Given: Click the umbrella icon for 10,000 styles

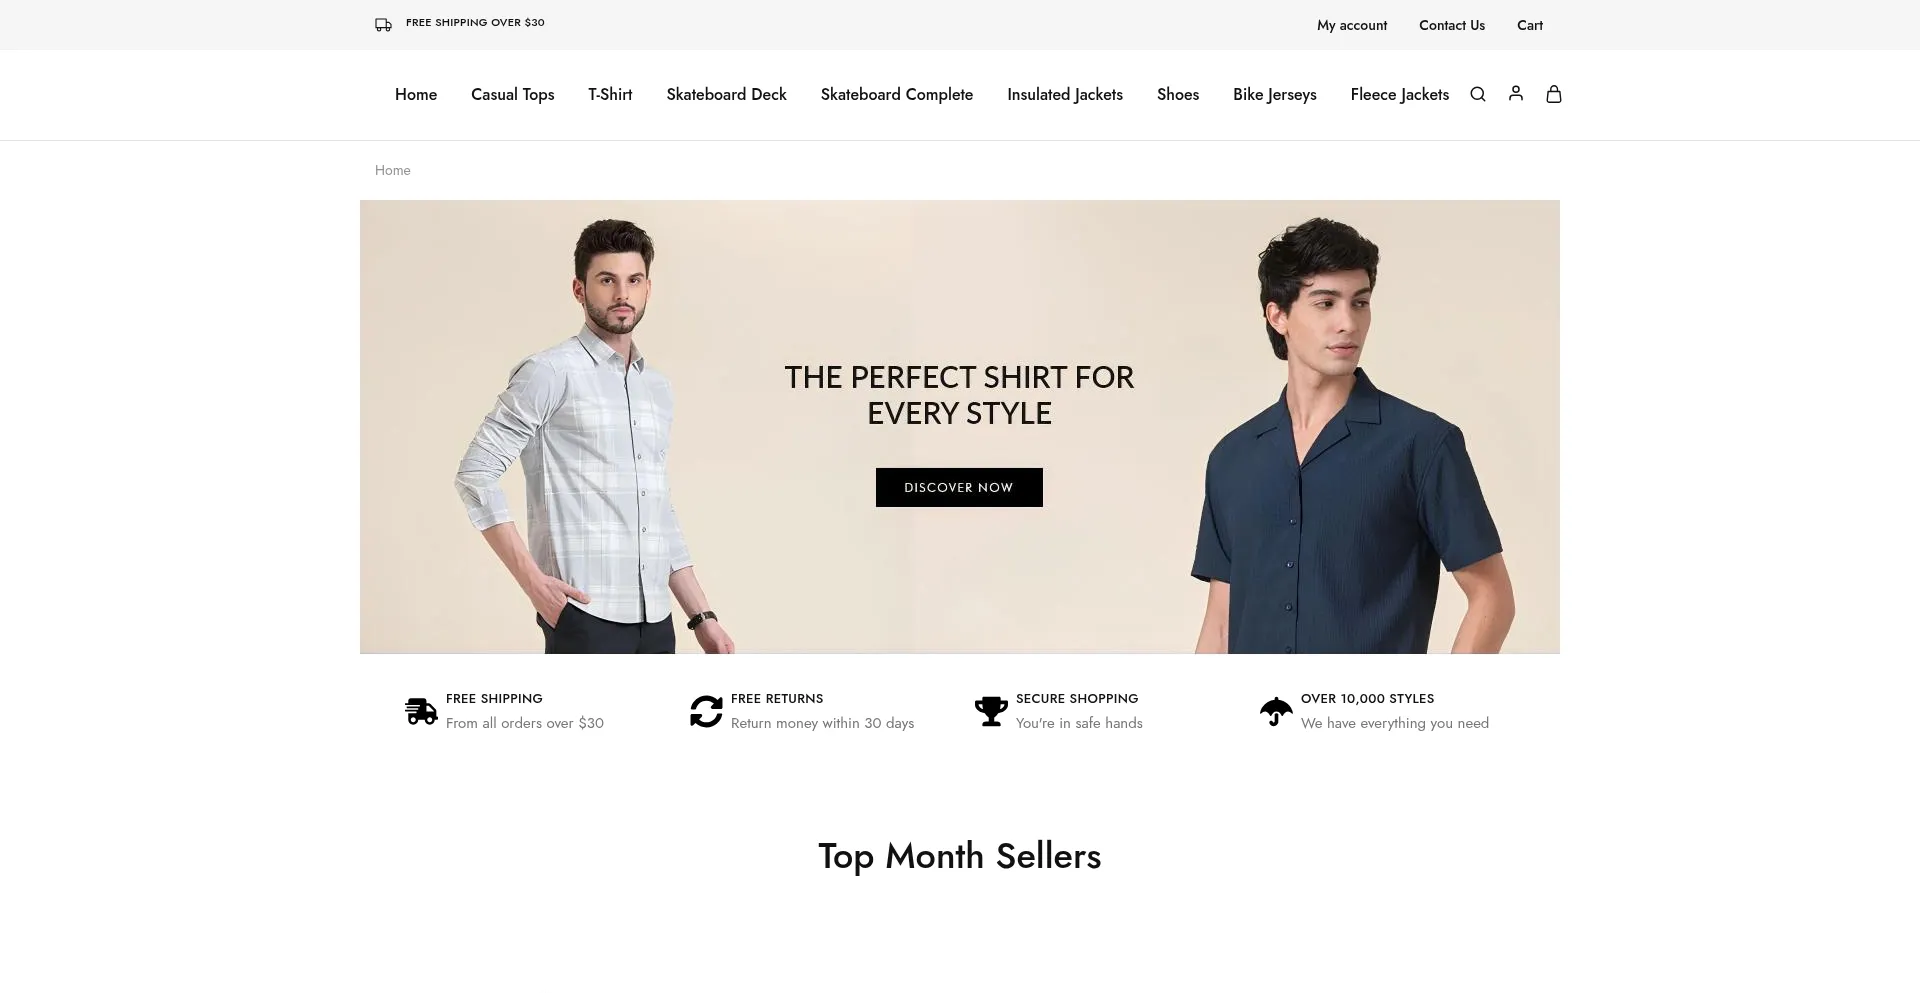Looking at the screenshot, I should click(1276, 711).
